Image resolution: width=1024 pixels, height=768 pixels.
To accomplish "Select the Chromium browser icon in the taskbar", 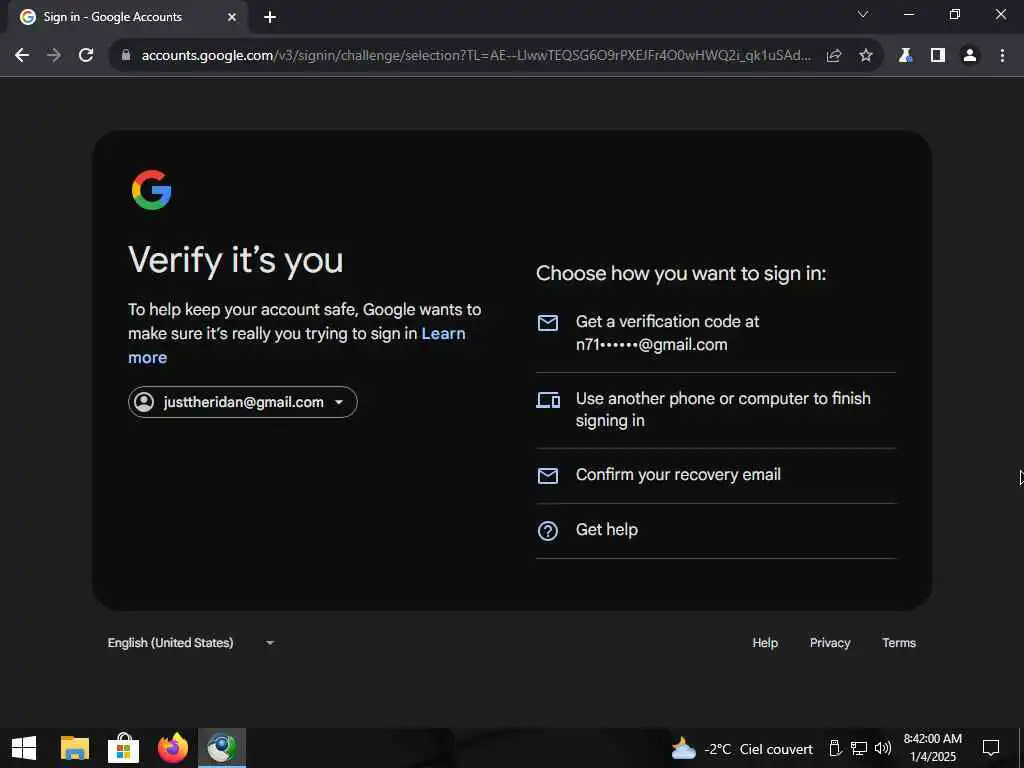I will [x=222, y=748].
